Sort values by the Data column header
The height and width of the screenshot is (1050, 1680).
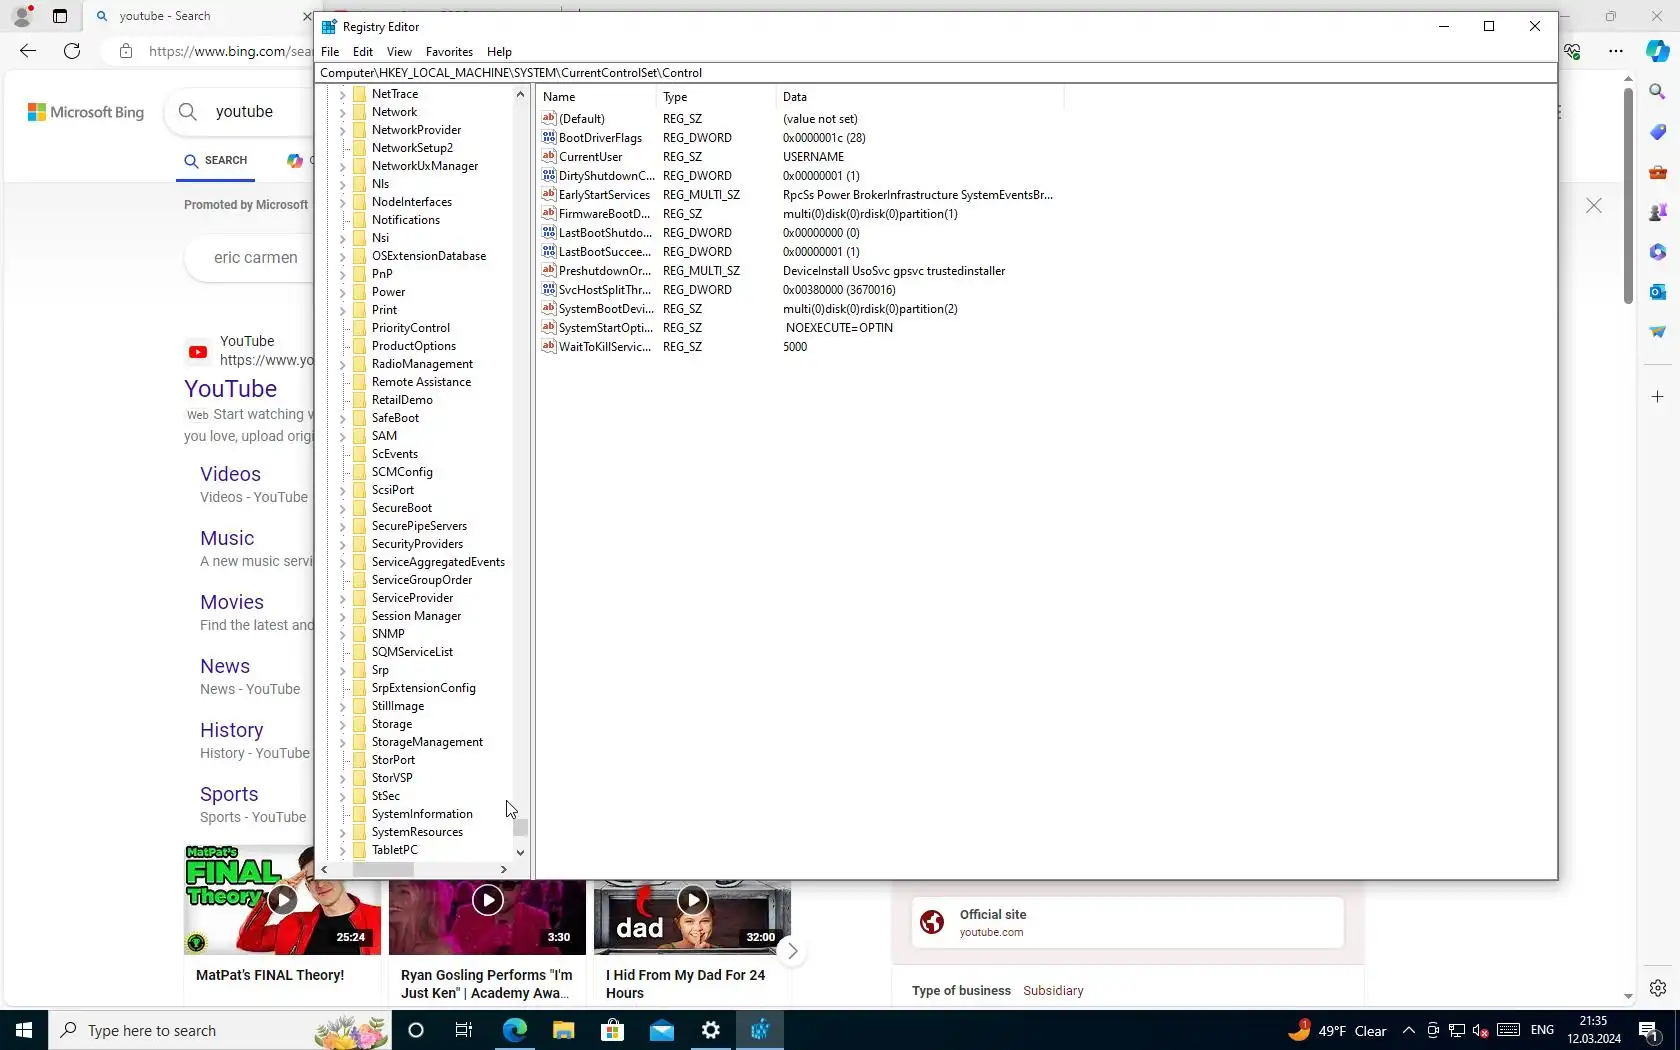920,97
